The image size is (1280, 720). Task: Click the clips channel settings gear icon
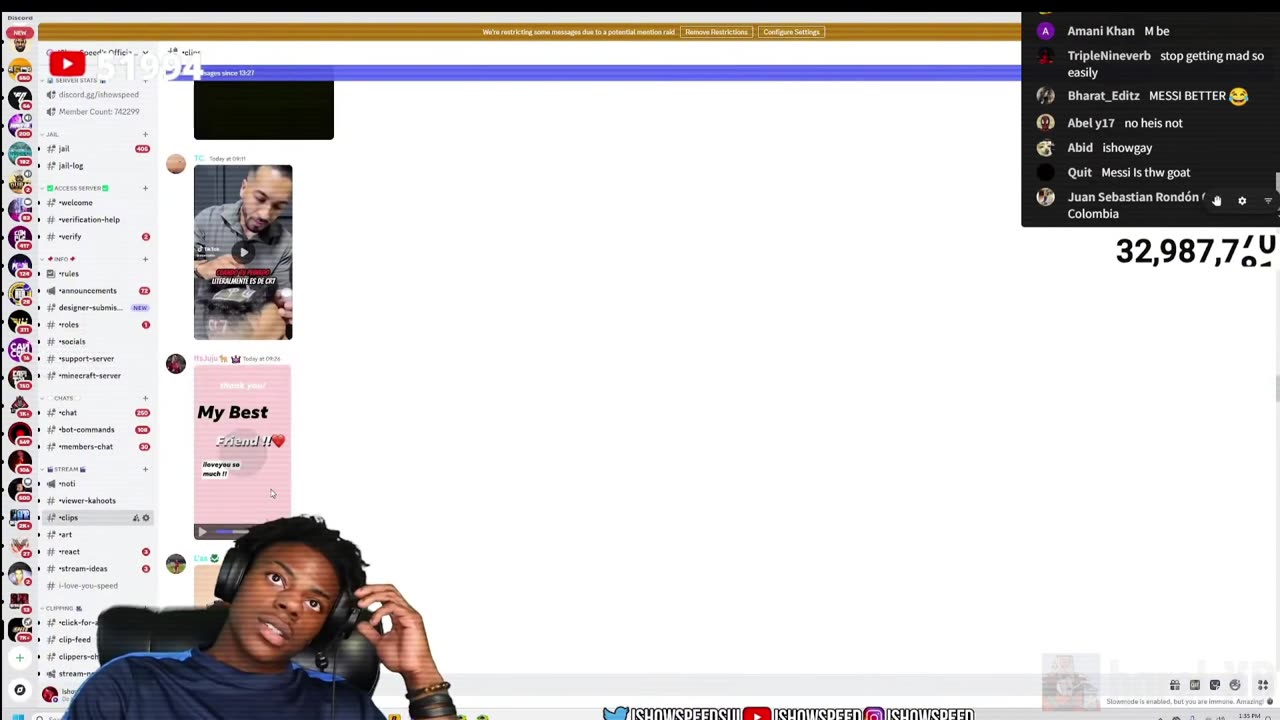pyautogui.click(x=146, y=518)
